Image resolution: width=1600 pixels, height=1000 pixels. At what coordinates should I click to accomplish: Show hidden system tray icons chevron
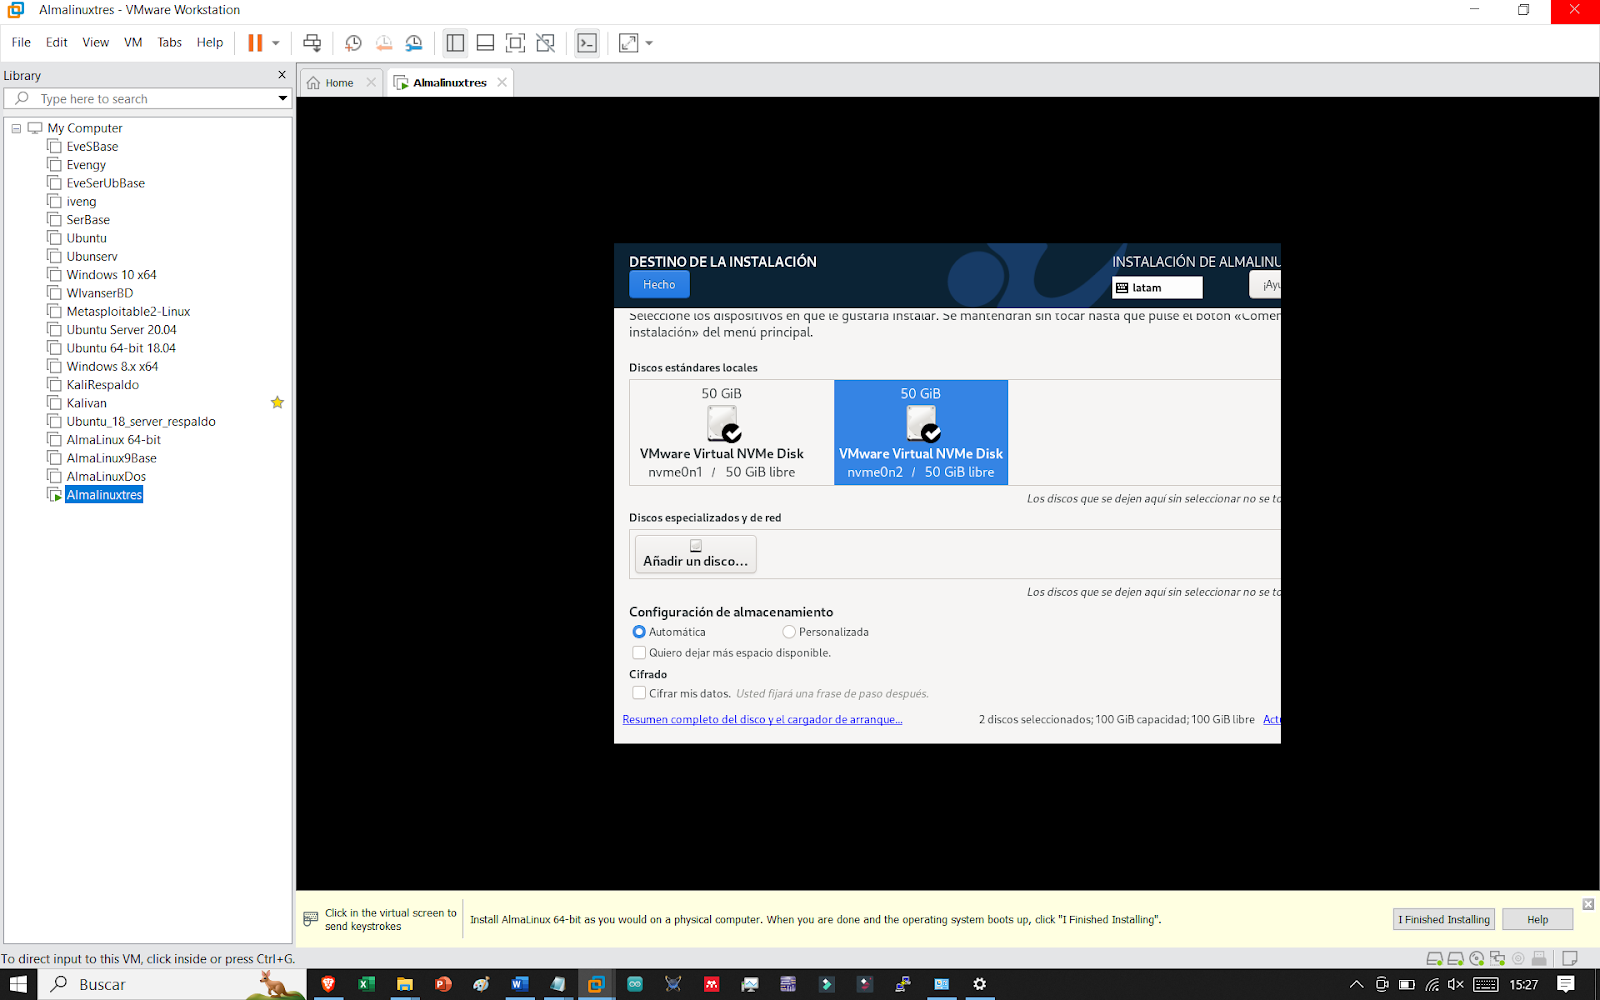(1356, 984)
